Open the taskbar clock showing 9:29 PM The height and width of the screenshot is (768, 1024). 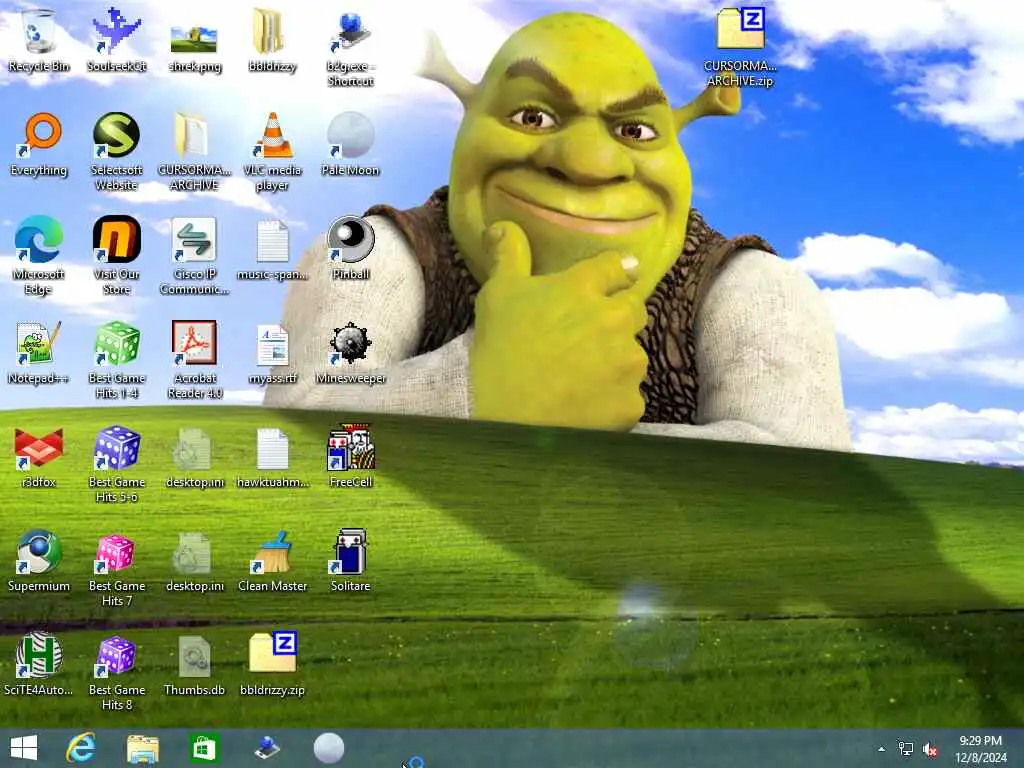click(x=980, y=749)
